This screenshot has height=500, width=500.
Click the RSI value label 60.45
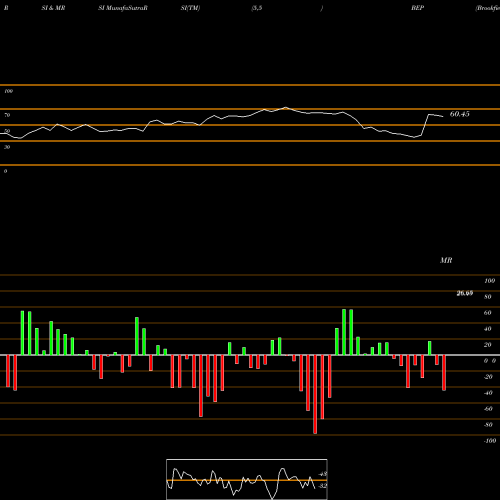[459, 114]
